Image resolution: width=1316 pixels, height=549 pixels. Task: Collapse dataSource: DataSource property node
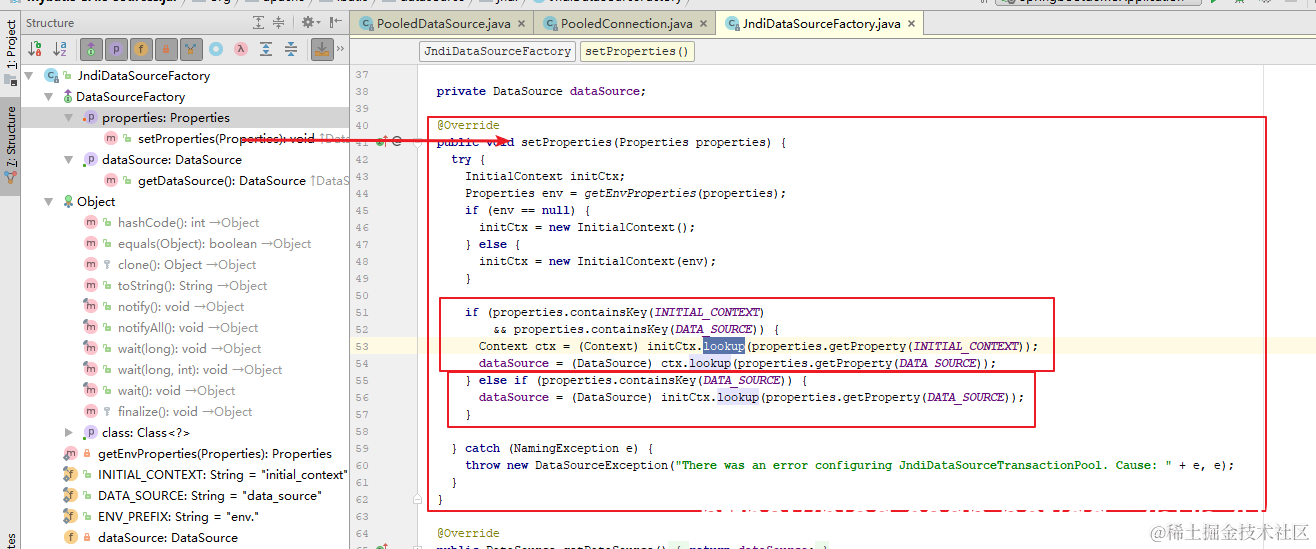pos(68,160)
